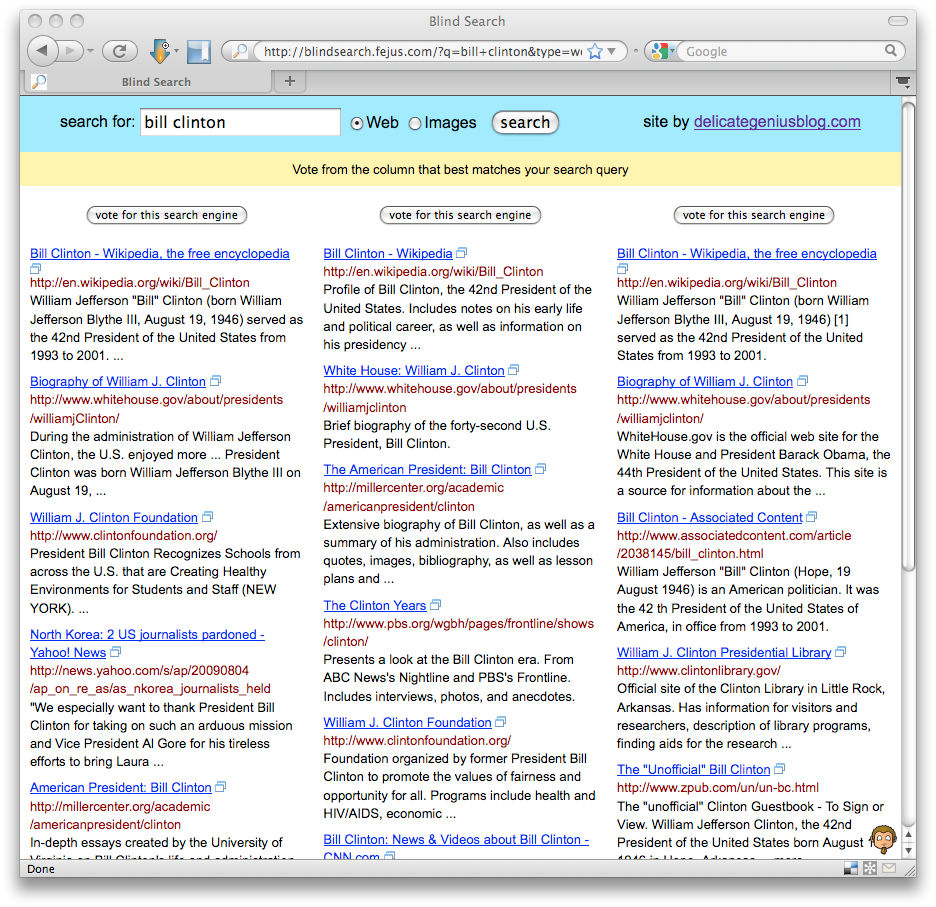The image size is (936, 907).
Task: Click the 'bill clinton' search input field
Action: click(x=240, y=122)
